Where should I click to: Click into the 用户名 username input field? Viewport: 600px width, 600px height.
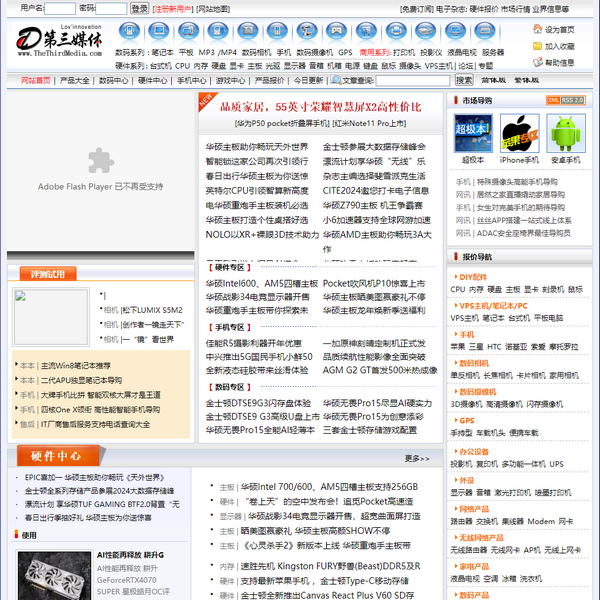point(60,8)
